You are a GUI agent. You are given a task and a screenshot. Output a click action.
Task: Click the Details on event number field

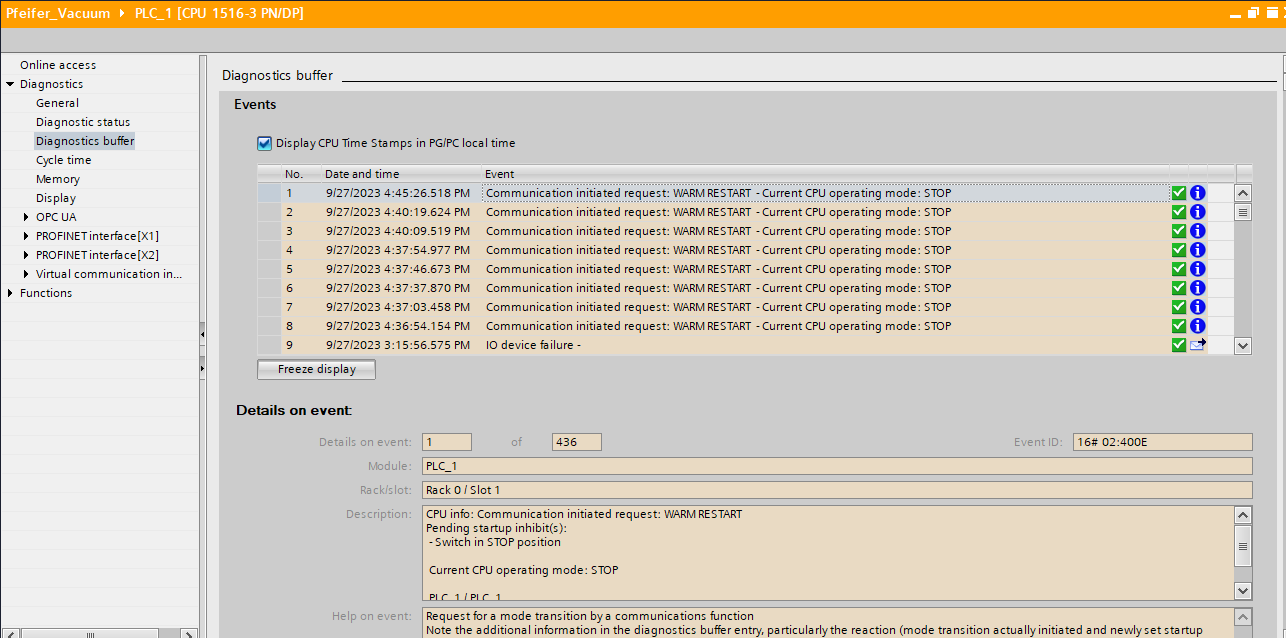click(x=446, y=442)
